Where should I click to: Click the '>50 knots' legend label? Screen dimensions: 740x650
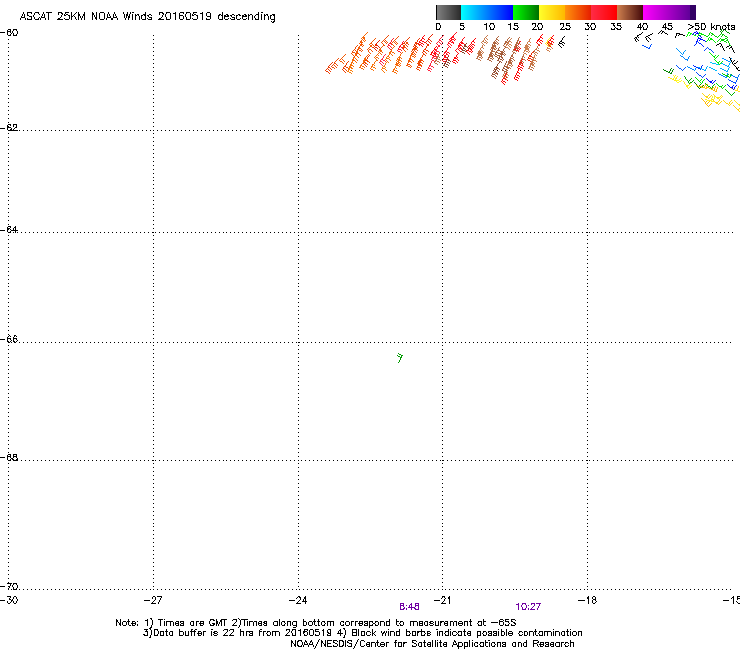pos(711,27)
